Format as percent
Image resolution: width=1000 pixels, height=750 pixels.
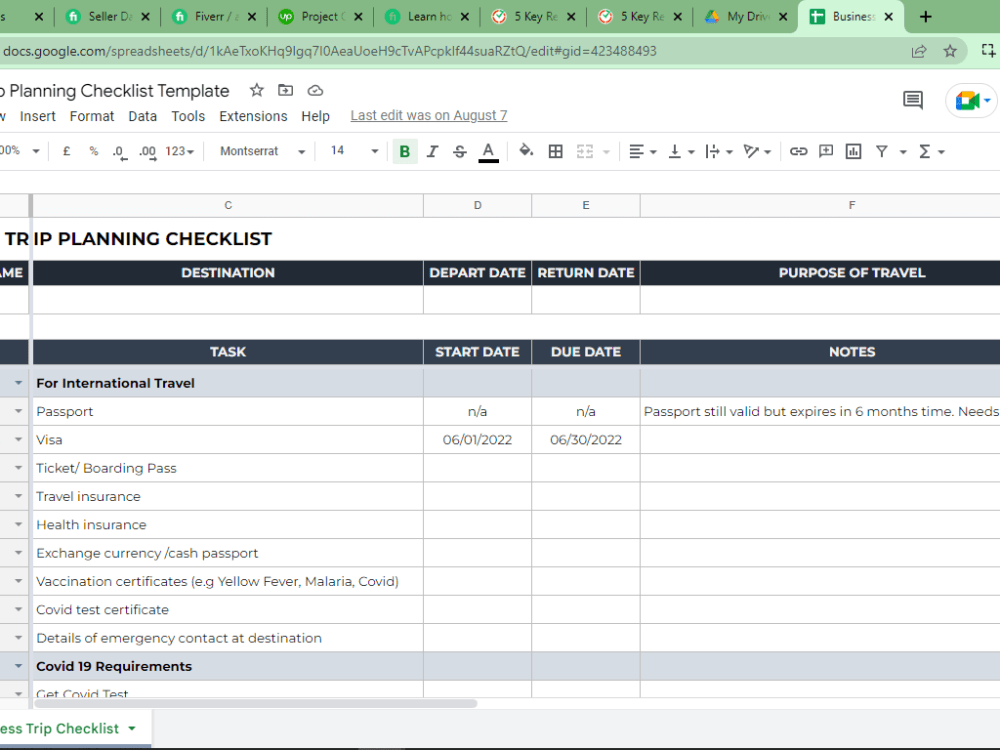click(x=94, y=151)
